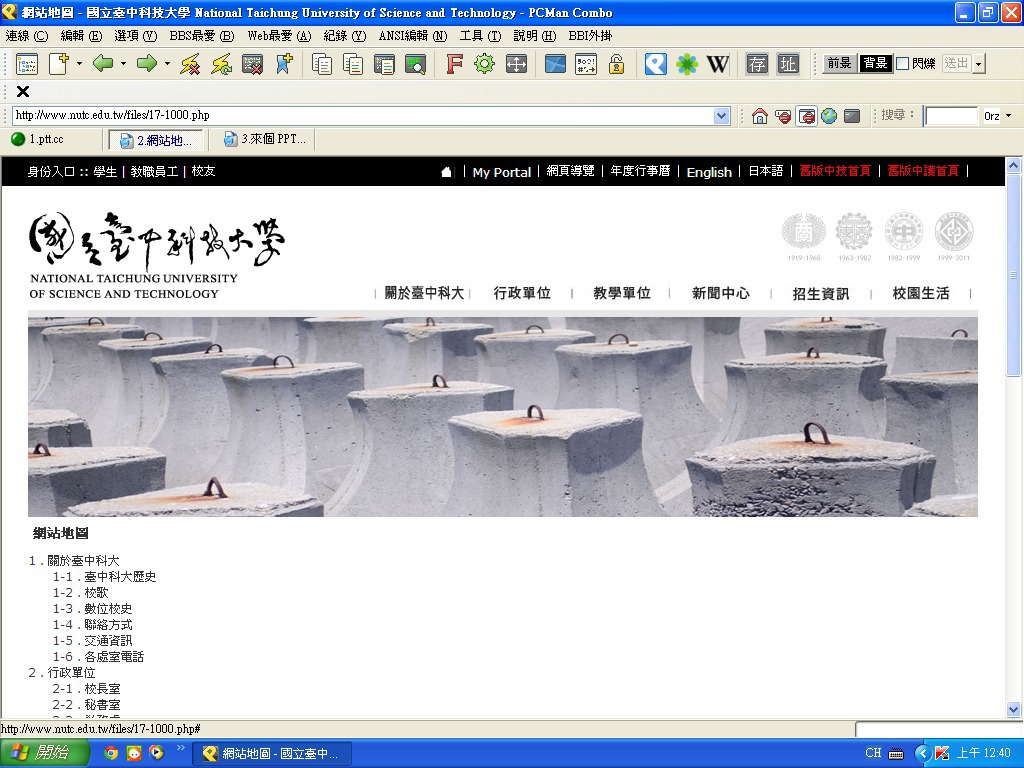1024x768 pixels.
Task: Open the Windows 開始 Start button
Action: click(x=44, y=753)
